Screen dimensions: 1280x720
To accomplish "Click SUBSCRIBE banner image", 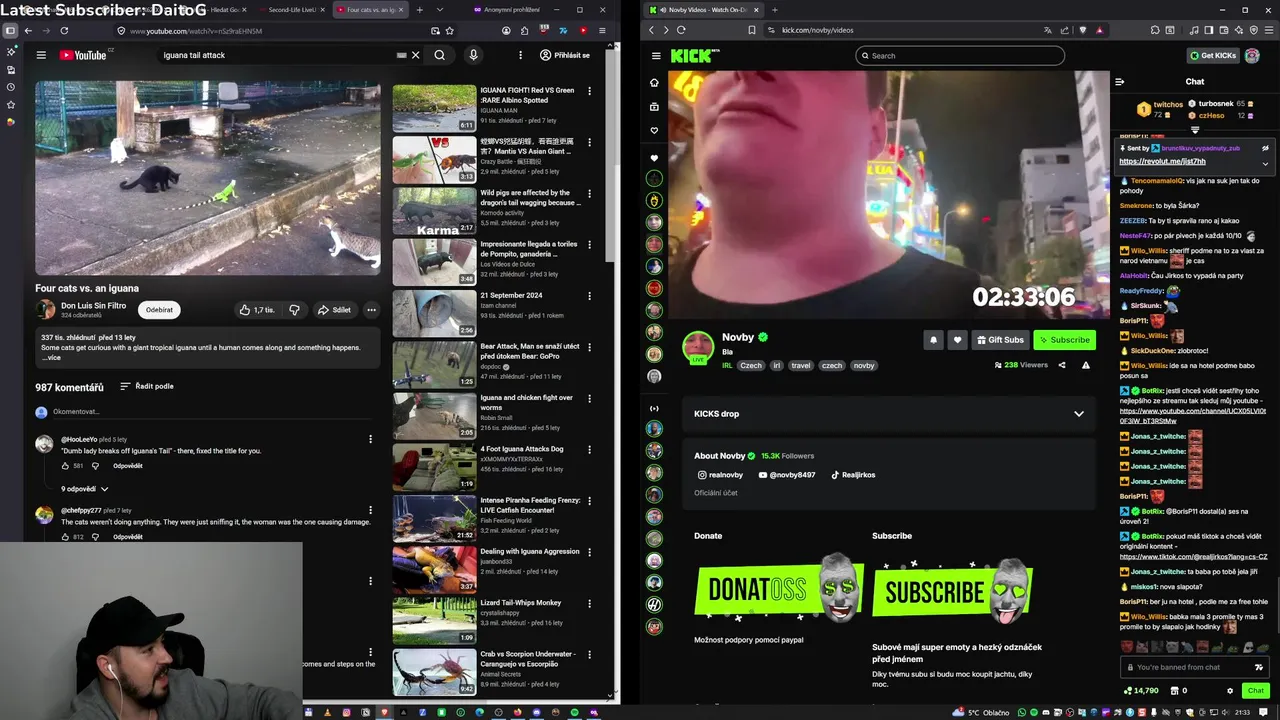I will click(x=952, y=590).
